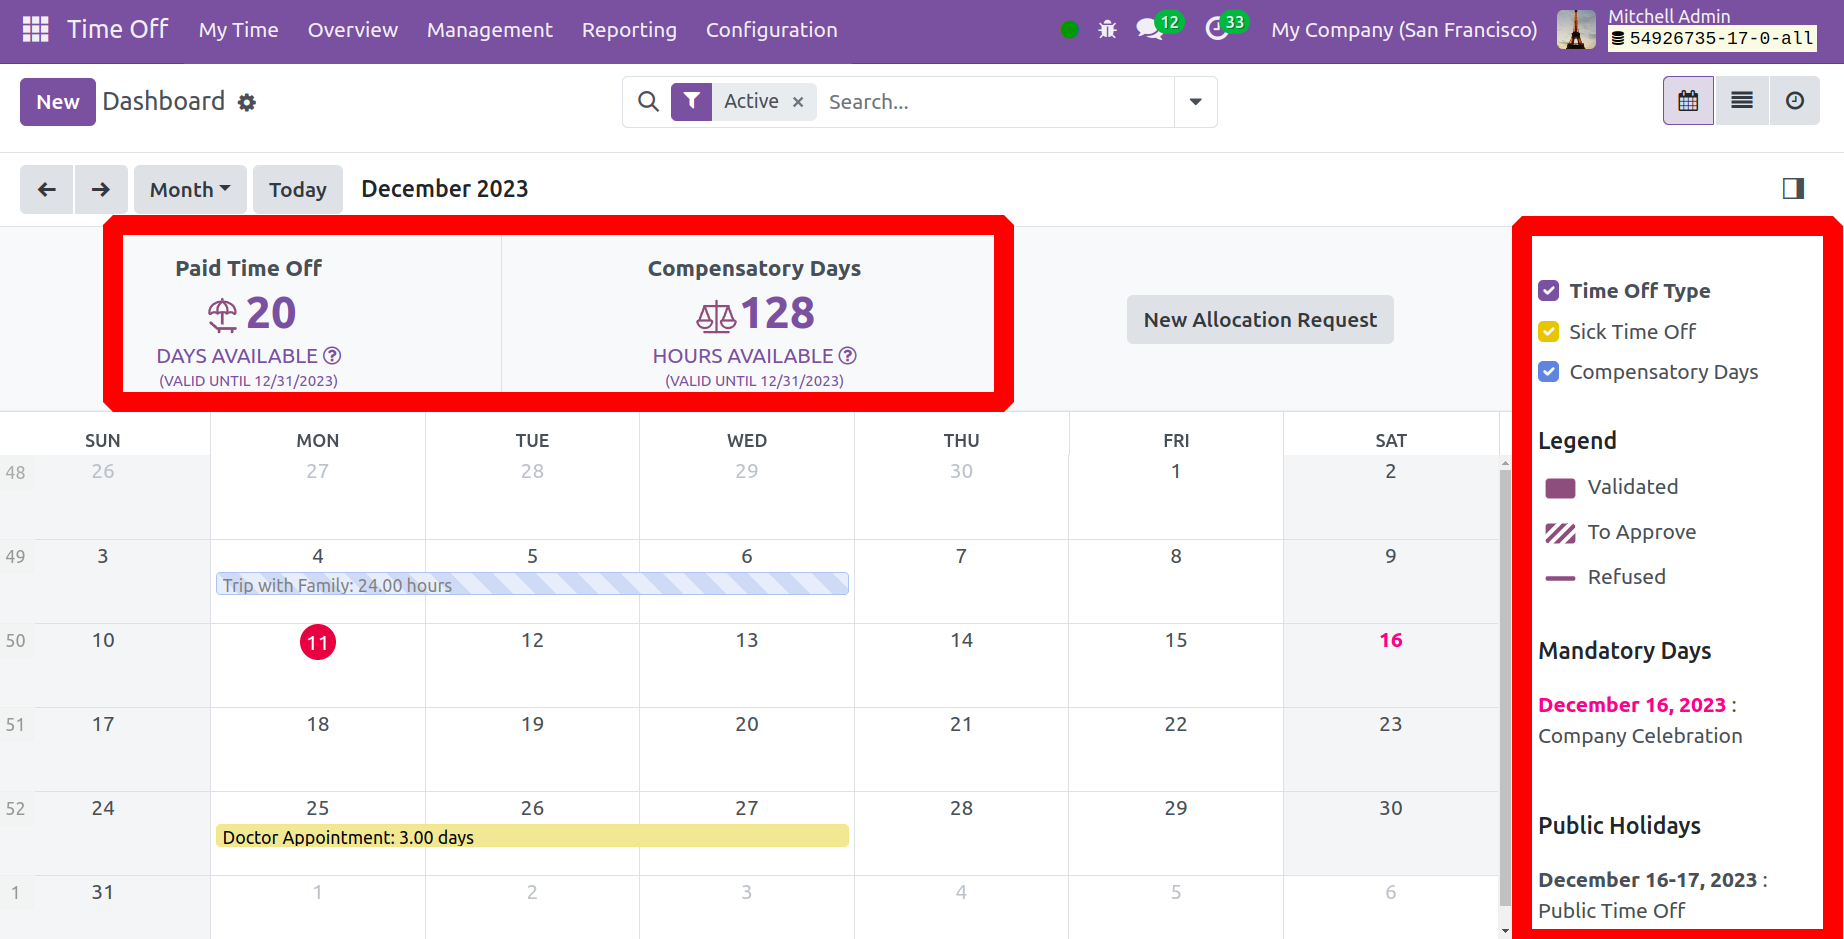Open the activities clock icon
The image size is (1844, 939).
1217,30
